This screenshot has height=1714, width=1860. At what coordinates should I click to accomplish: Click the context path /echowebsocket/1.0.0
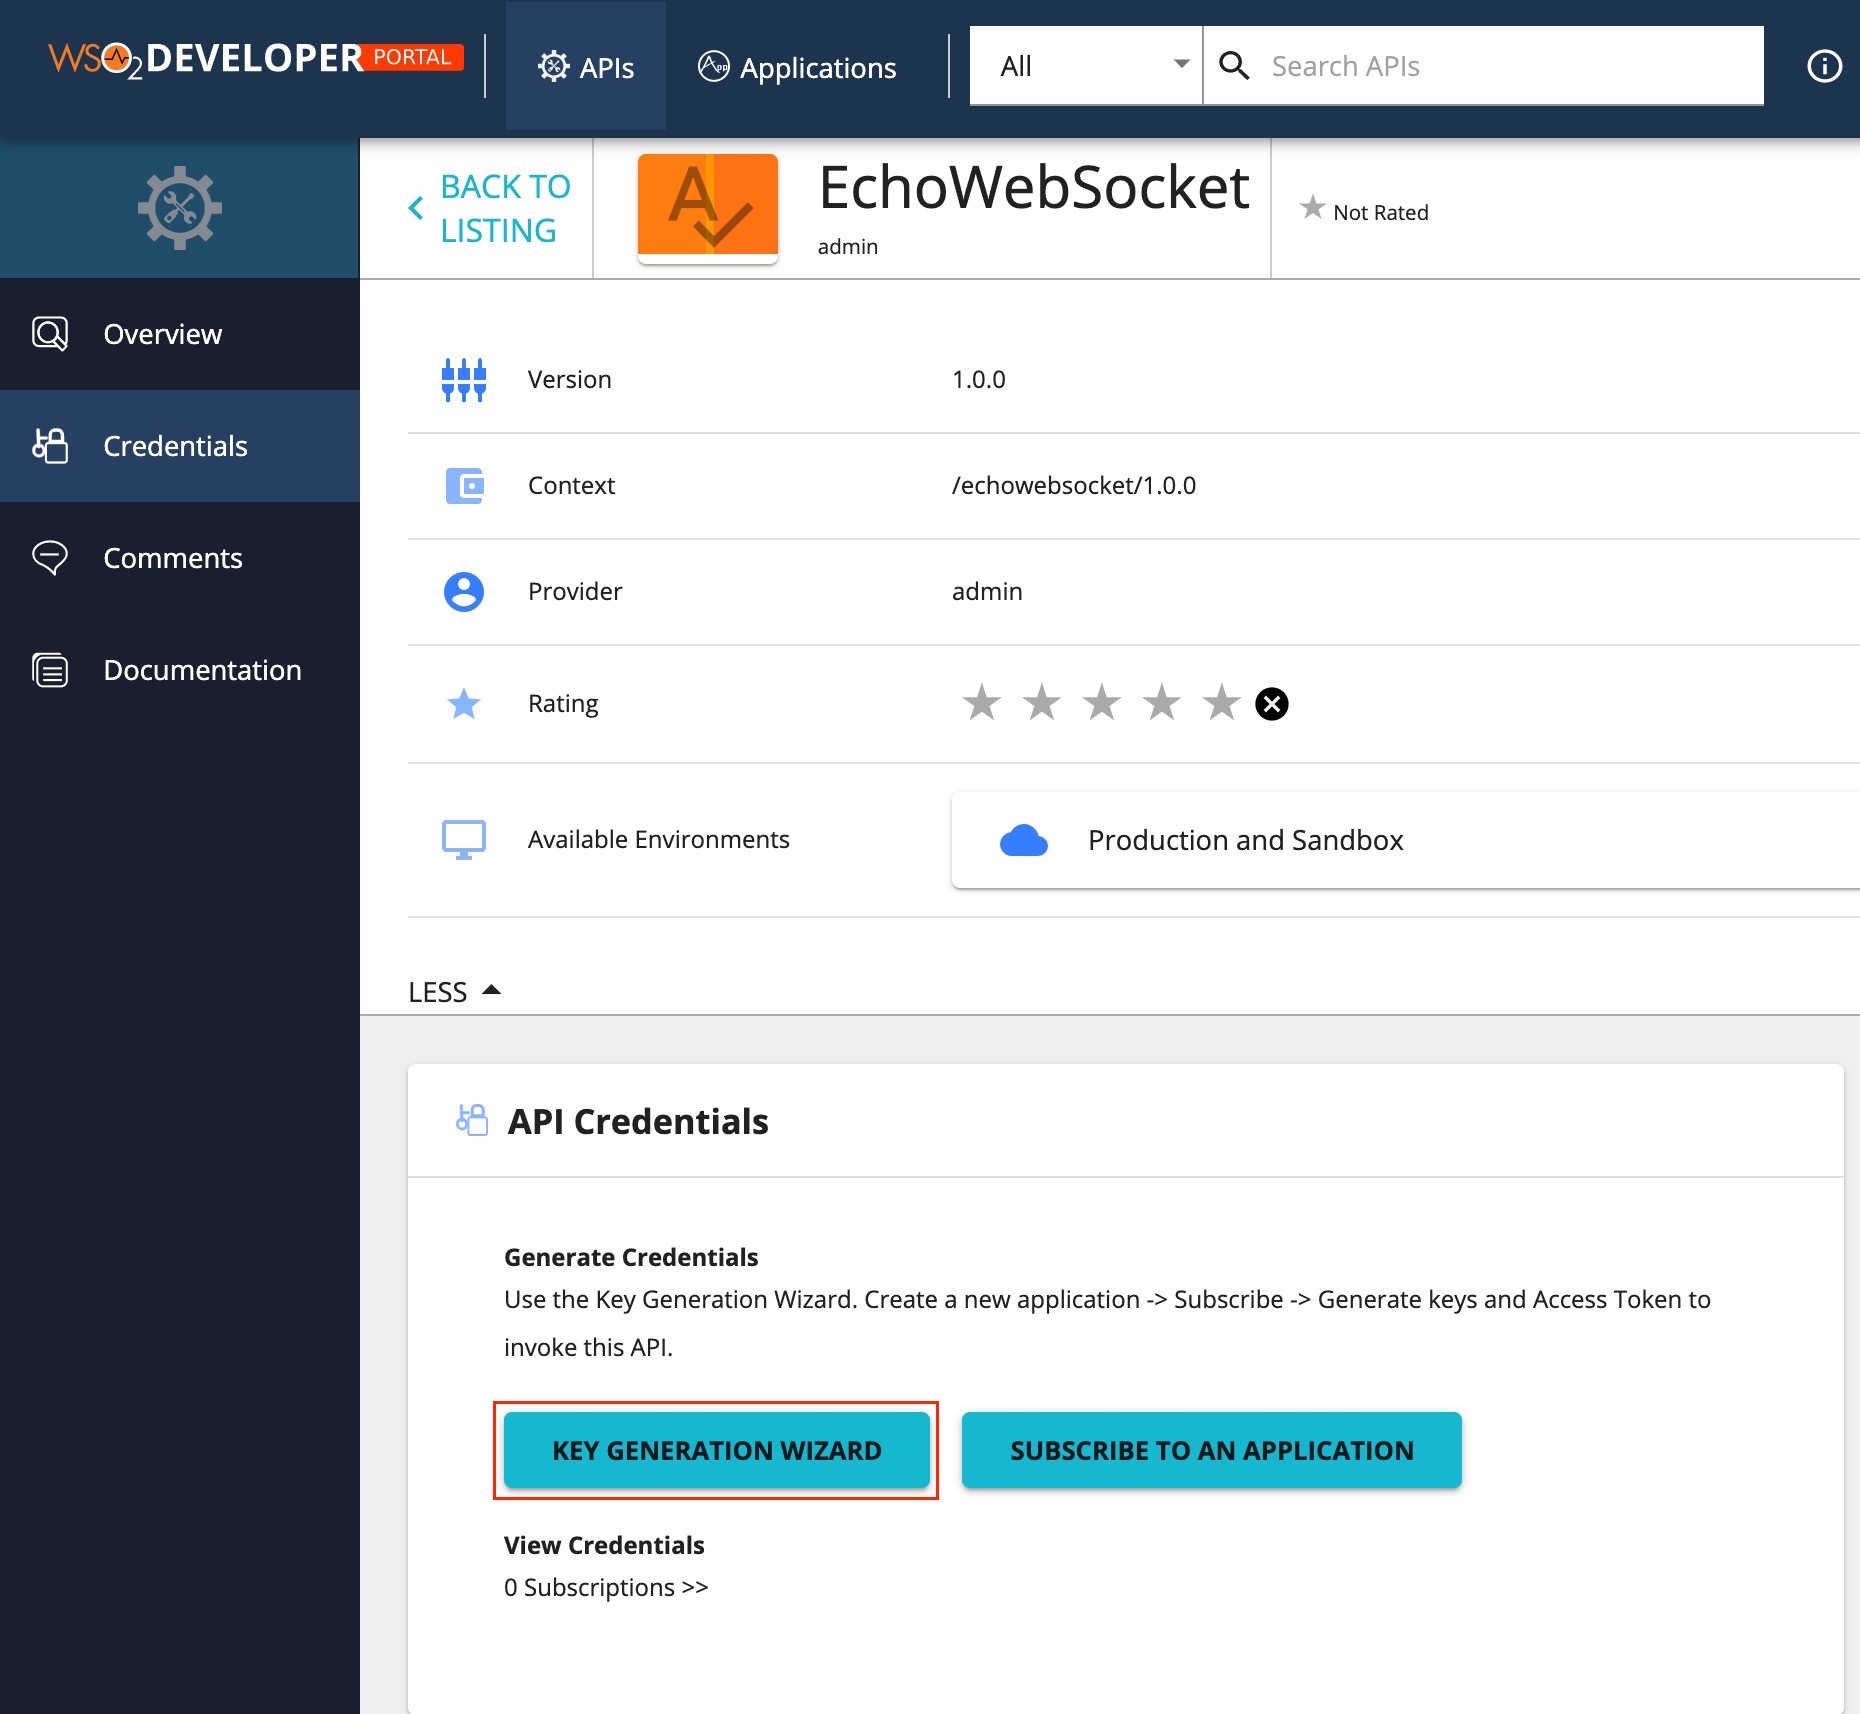(x=1074, y=486)
